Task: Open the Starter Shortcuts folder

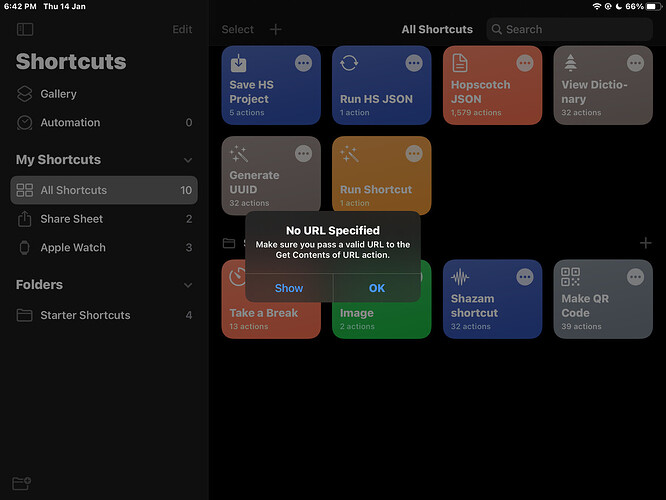Action: pyautogui.click(x=85, y=315)
